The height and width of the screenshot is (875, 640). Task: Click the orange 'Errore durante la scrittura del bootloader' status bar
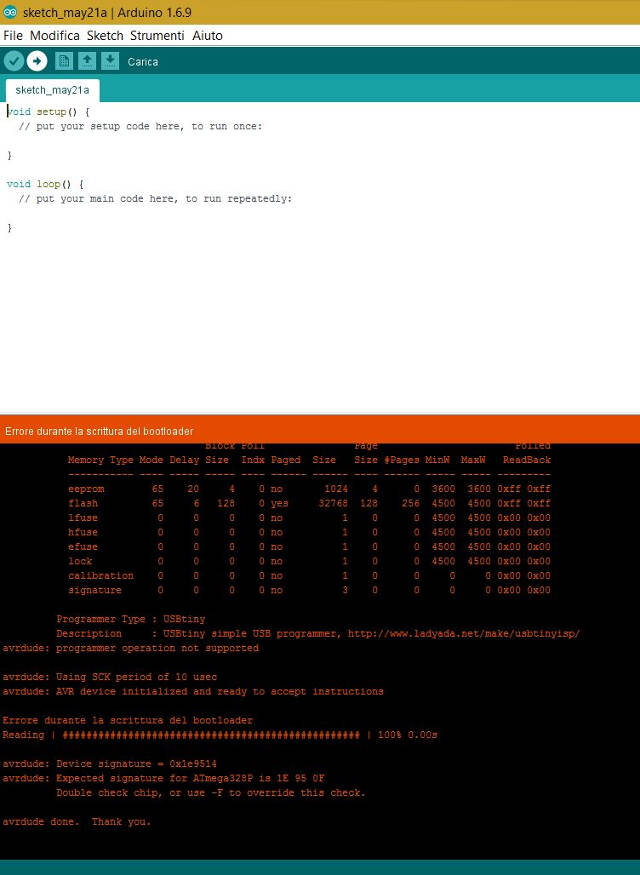coord(320,431)
